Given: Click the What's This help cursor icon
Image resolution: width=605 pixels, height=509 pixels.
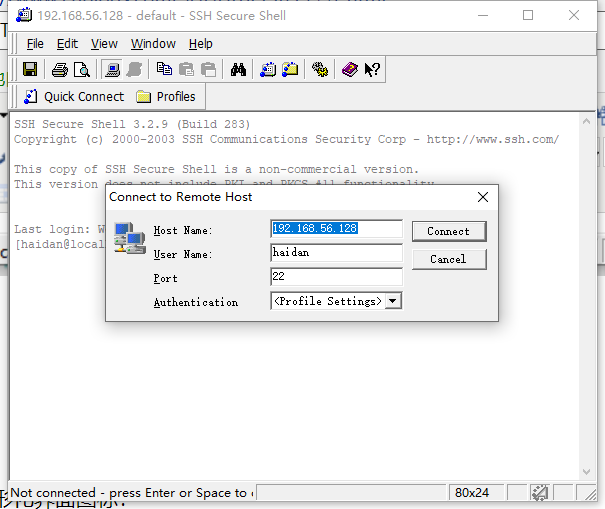Looking at the screenshot, I should [x=372, y=70].
